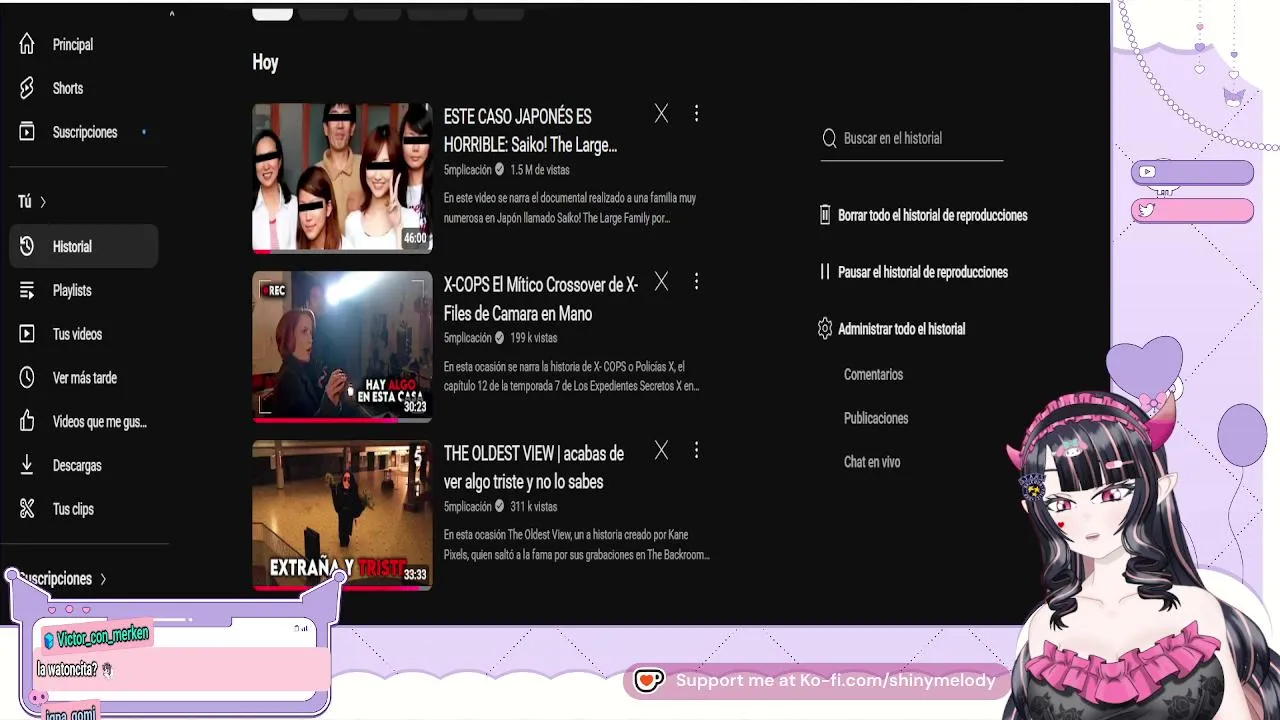Open the X-COPS video thumbnail
This screenshot has width=1280, height=720.
tap(342, 346)
